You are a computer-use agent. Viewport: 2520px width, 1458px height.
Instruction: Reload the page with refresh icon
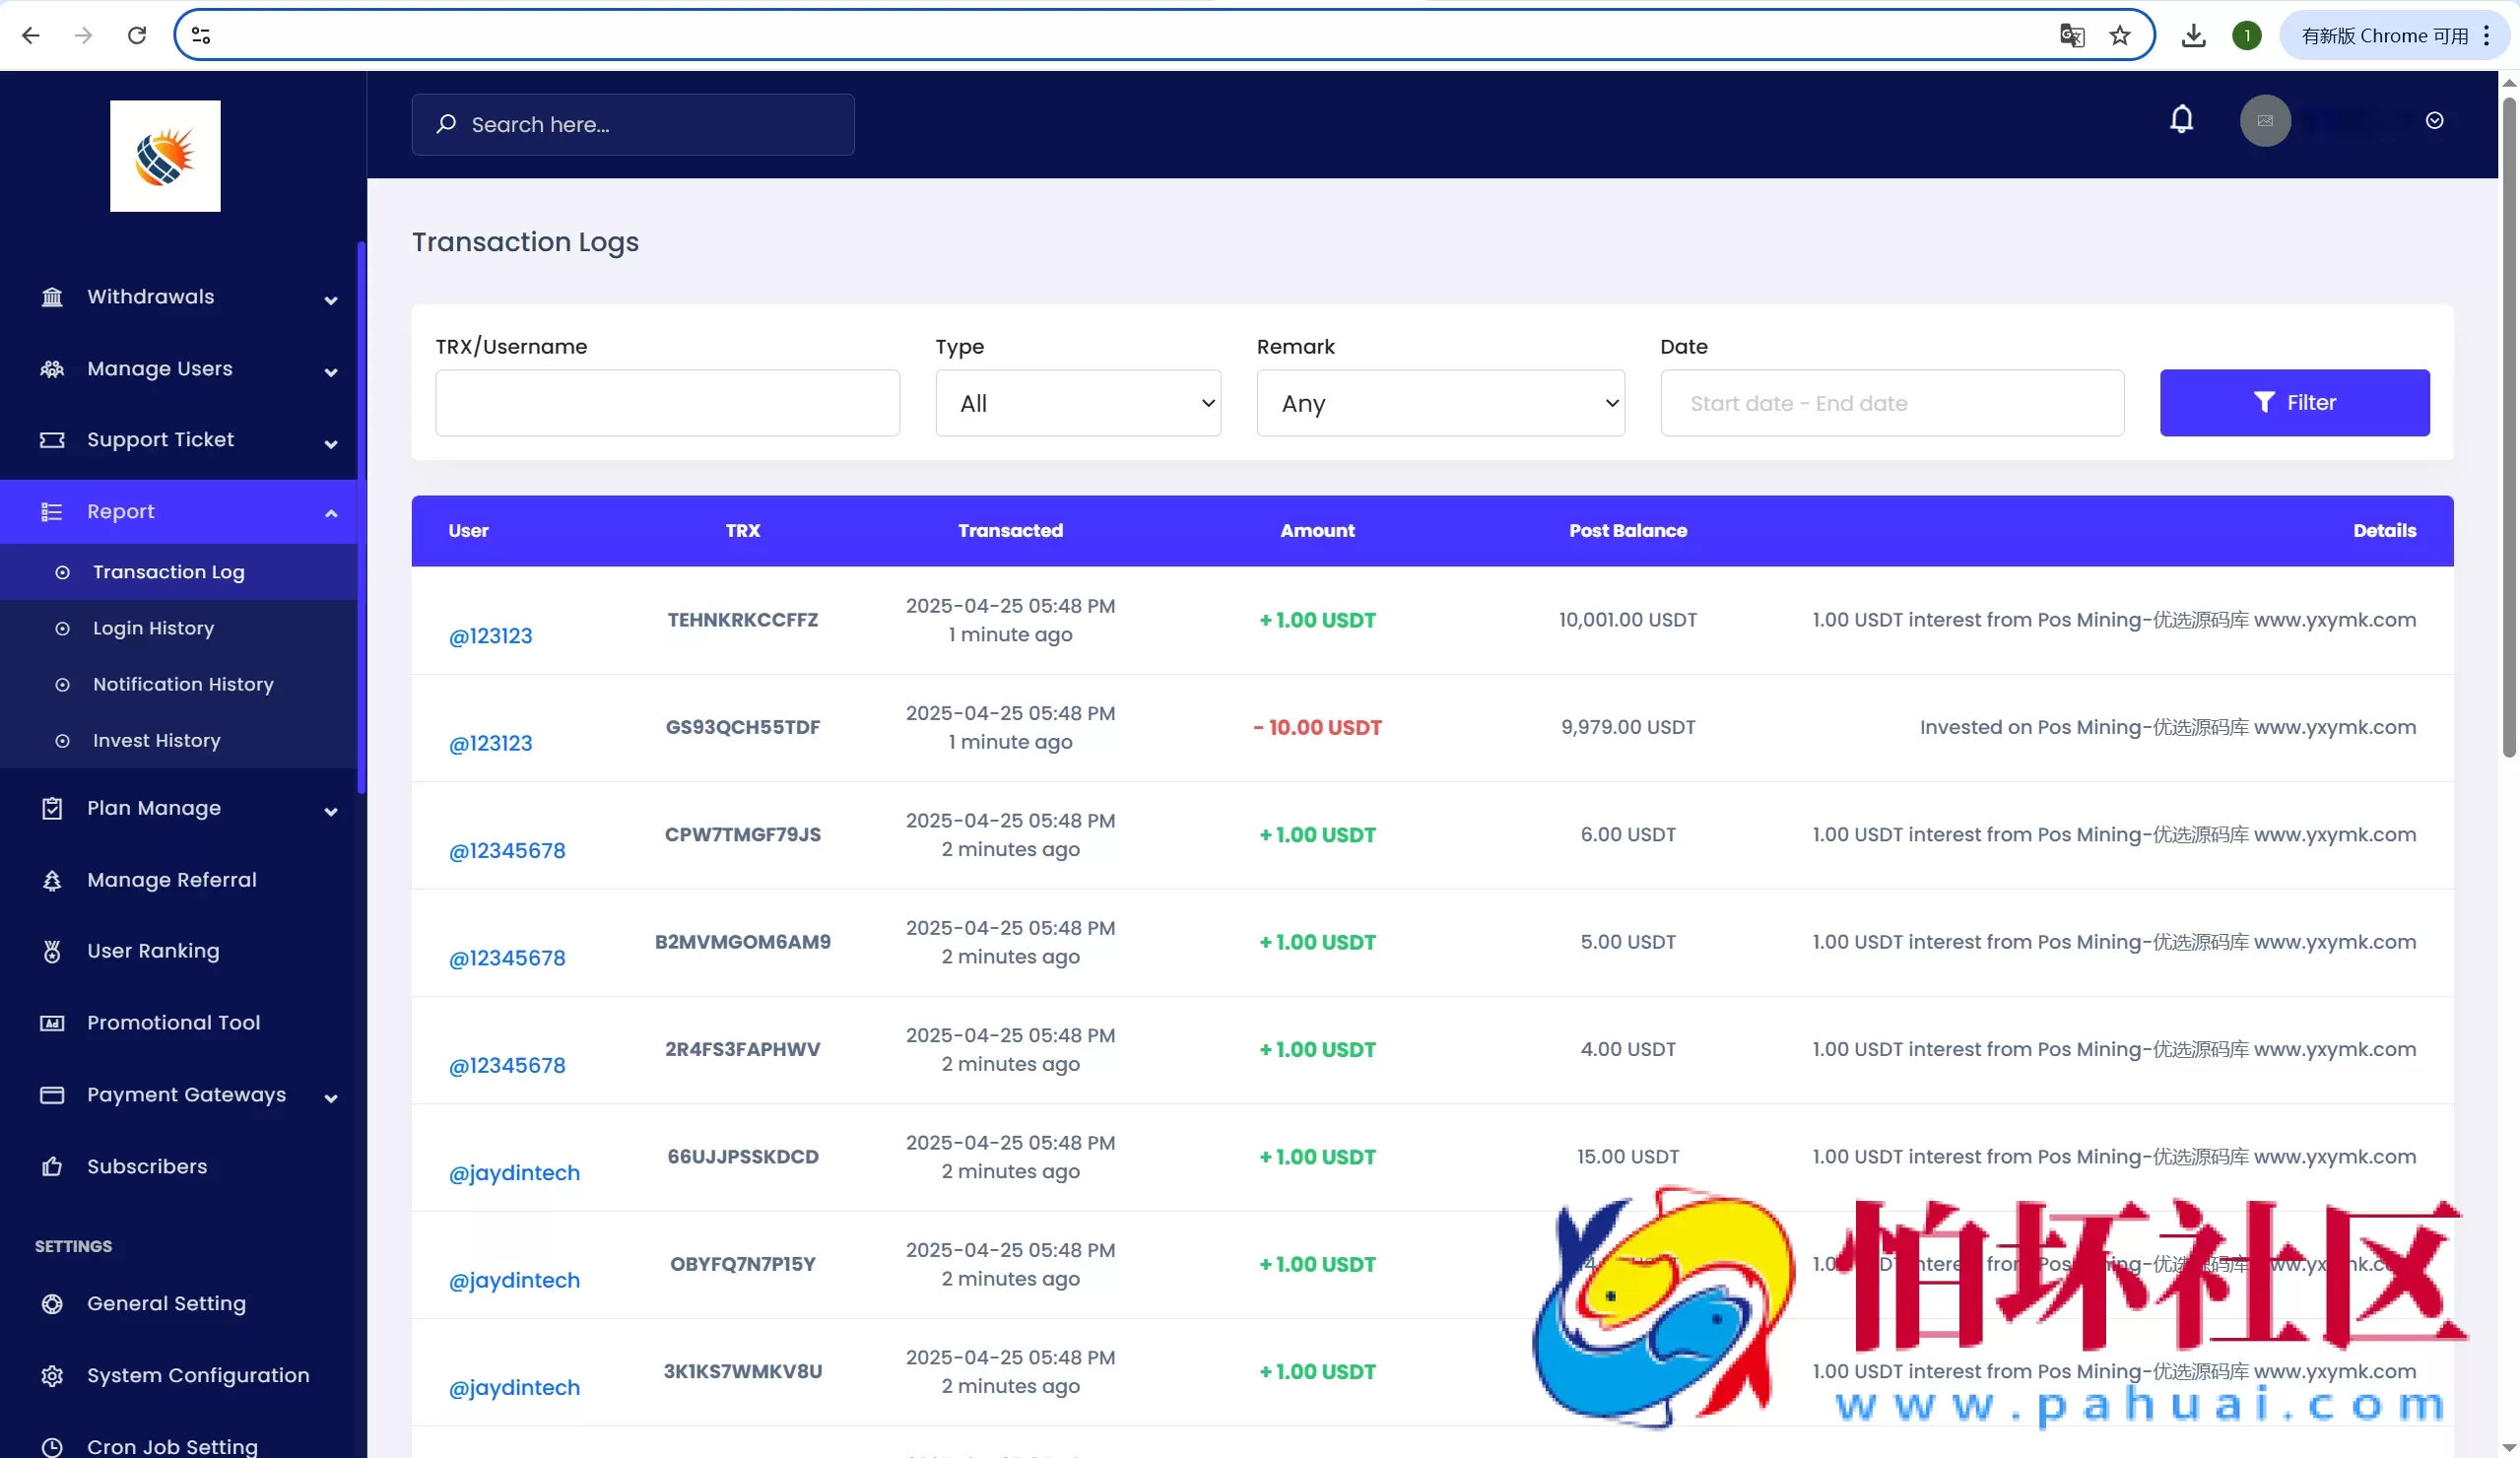[x=137, y=36]
